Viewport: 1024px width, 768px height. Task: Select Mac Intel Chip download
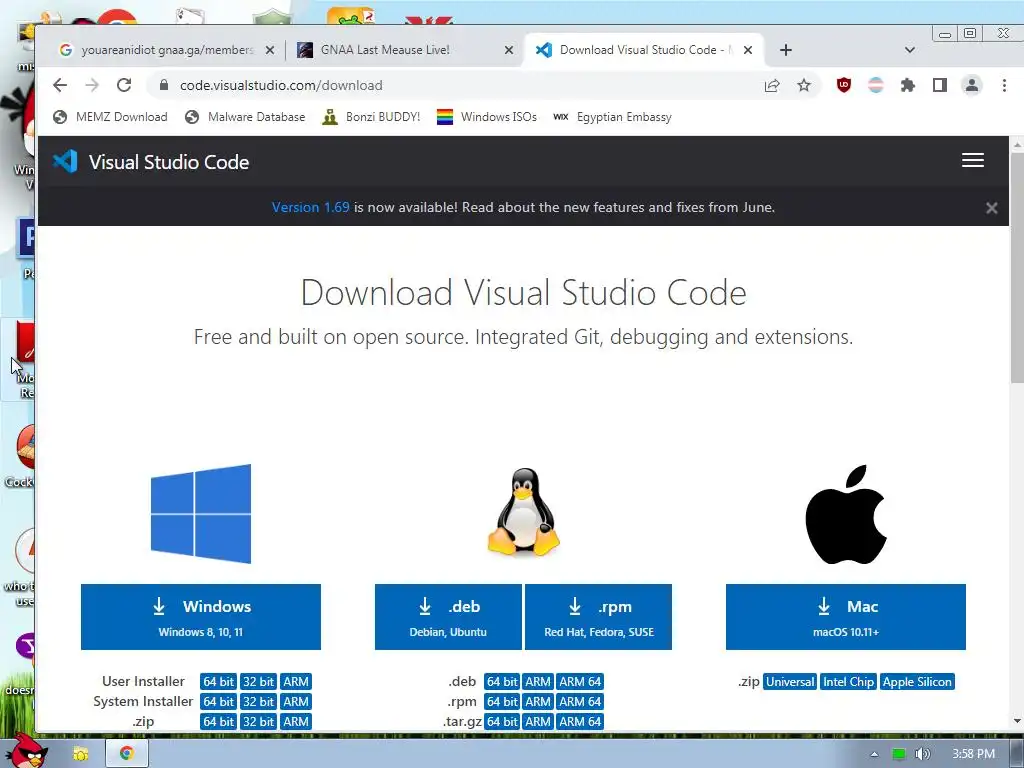[x=848, y=682]
